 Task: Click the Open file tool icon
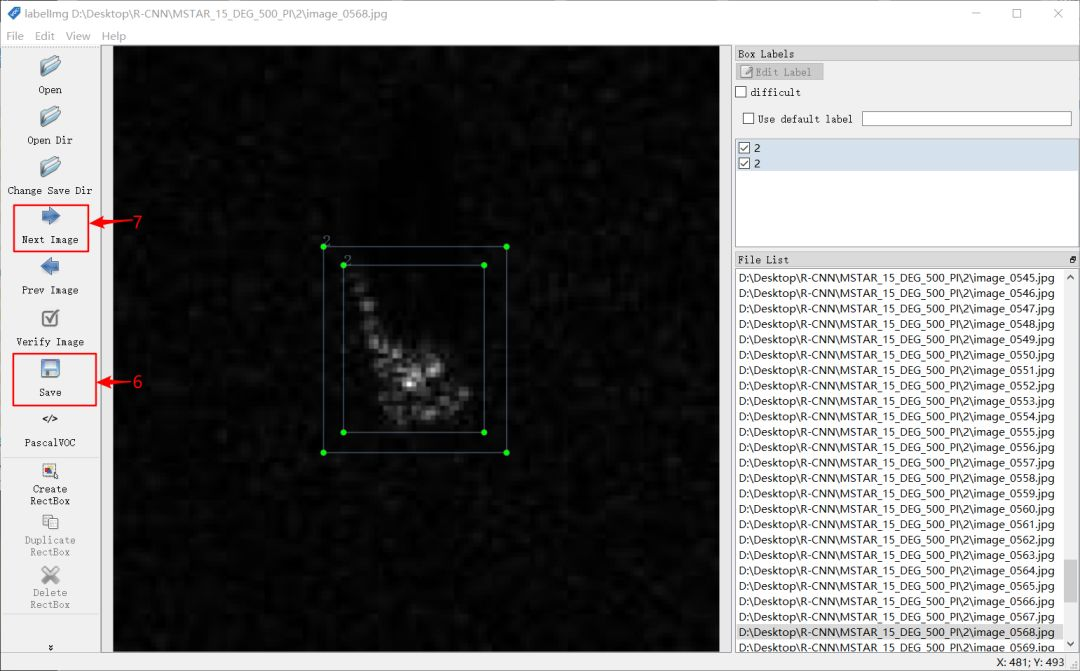click(50, 67)
